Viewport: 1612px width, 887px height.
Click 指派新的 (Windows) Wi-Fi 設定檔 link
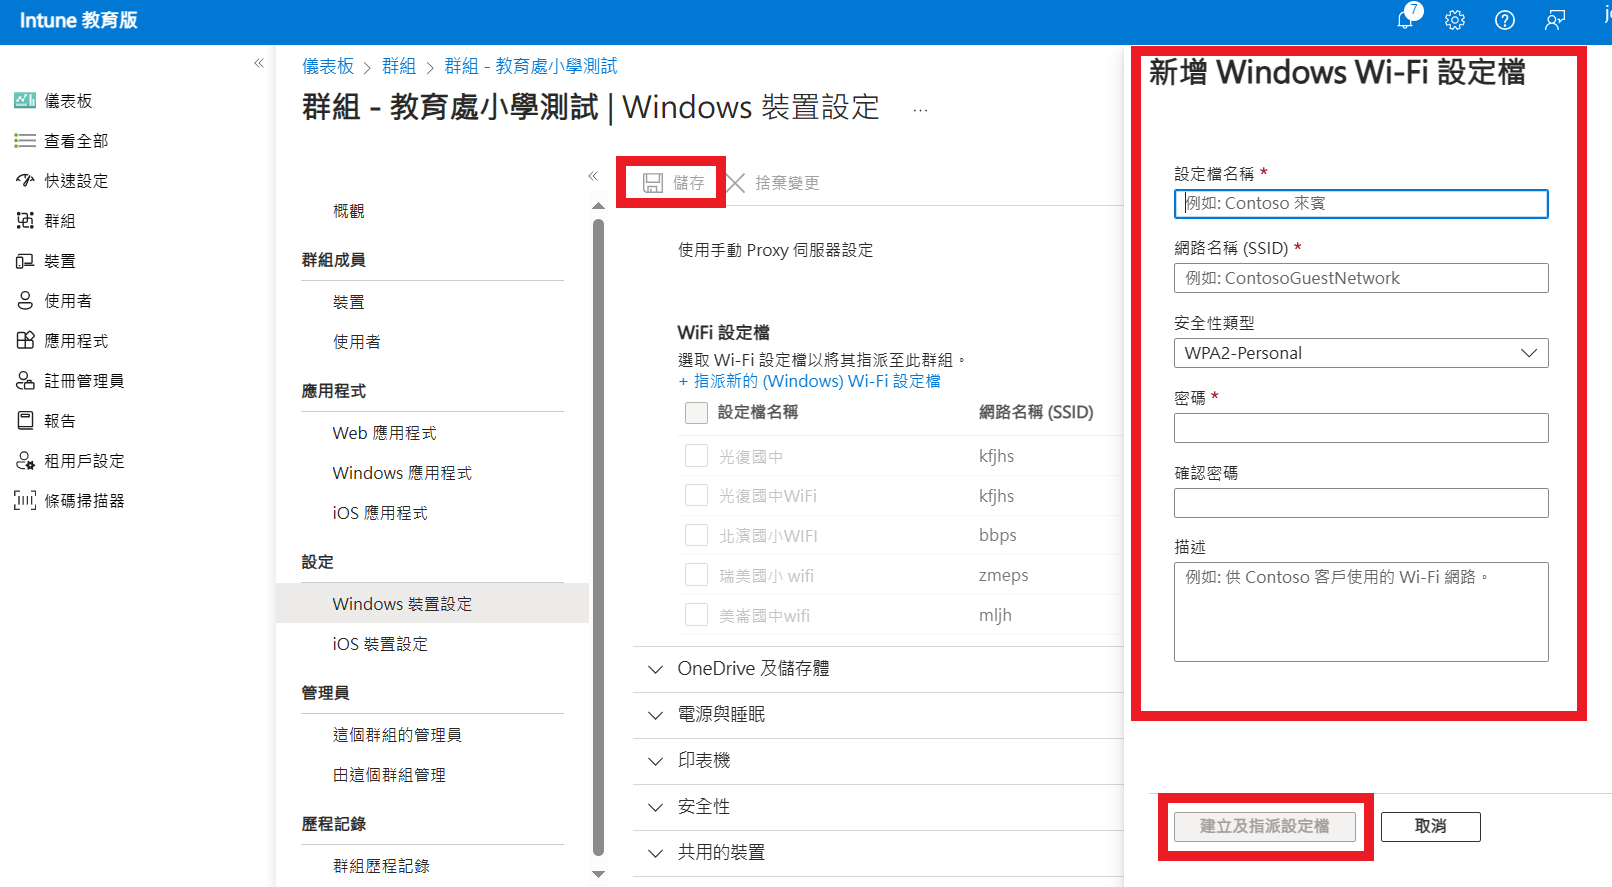click(x=816, y=381)
